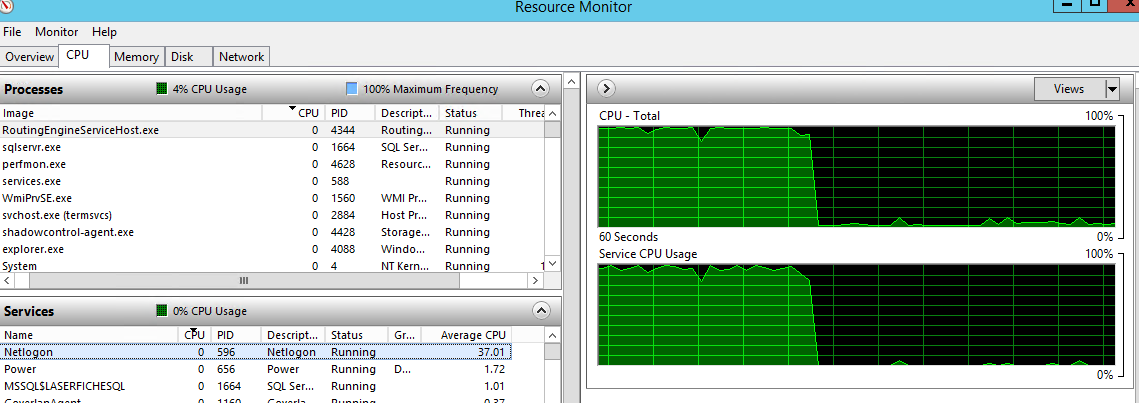The height and width of the screenshot is (403, 1139).
Task: Switch to the Memory tab
Action: click(x=136, y=57)
